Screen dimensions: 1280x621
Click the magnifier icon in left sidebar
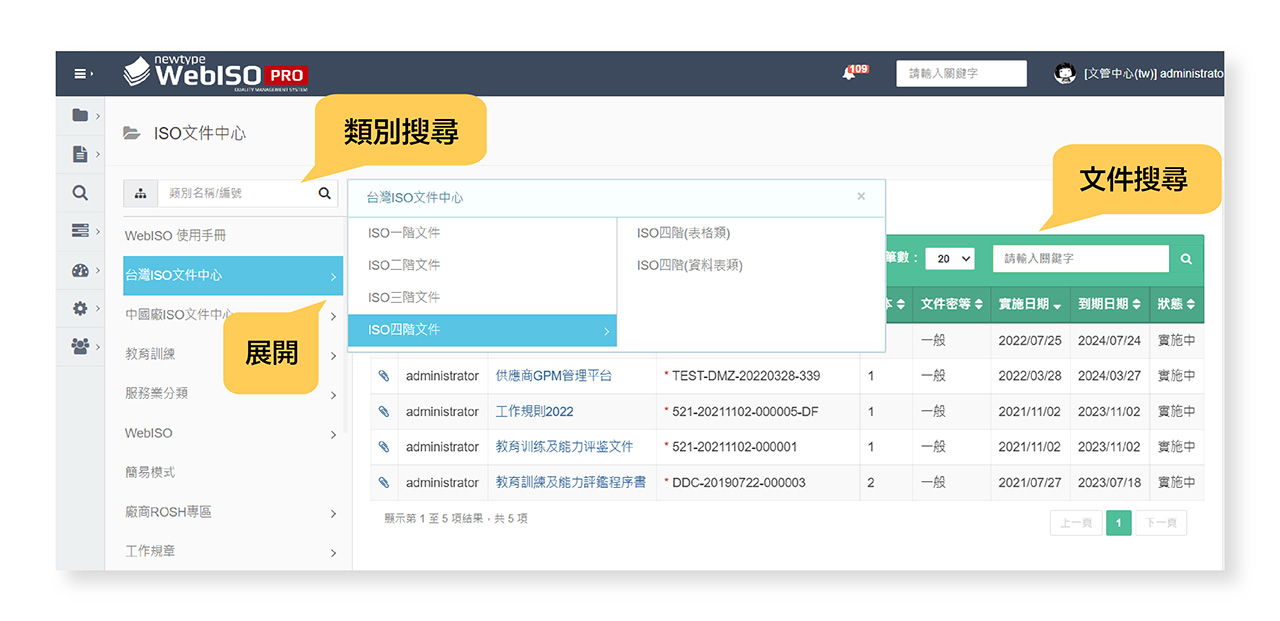coord(80,193)
